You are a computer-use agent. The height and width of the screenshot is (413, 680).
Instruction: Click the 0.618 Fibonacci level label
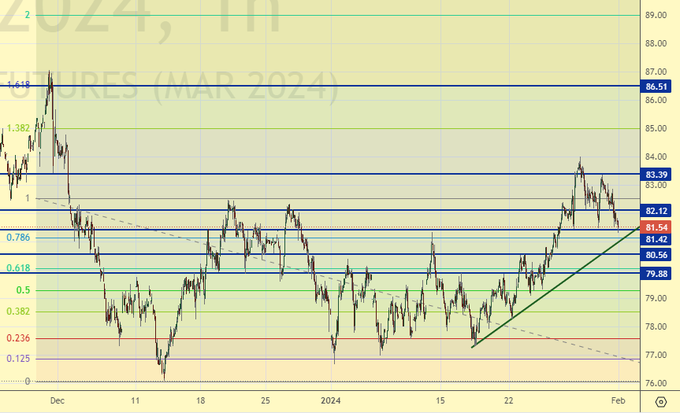[x=17, y=268]
